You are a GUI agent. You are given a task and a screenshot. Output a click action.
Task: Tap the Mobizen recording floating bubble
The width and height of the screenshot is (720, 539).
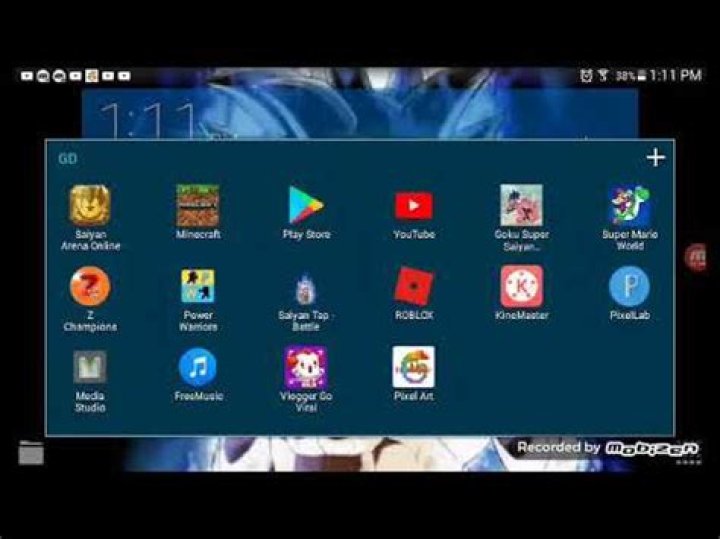click(x=696, y=258)
